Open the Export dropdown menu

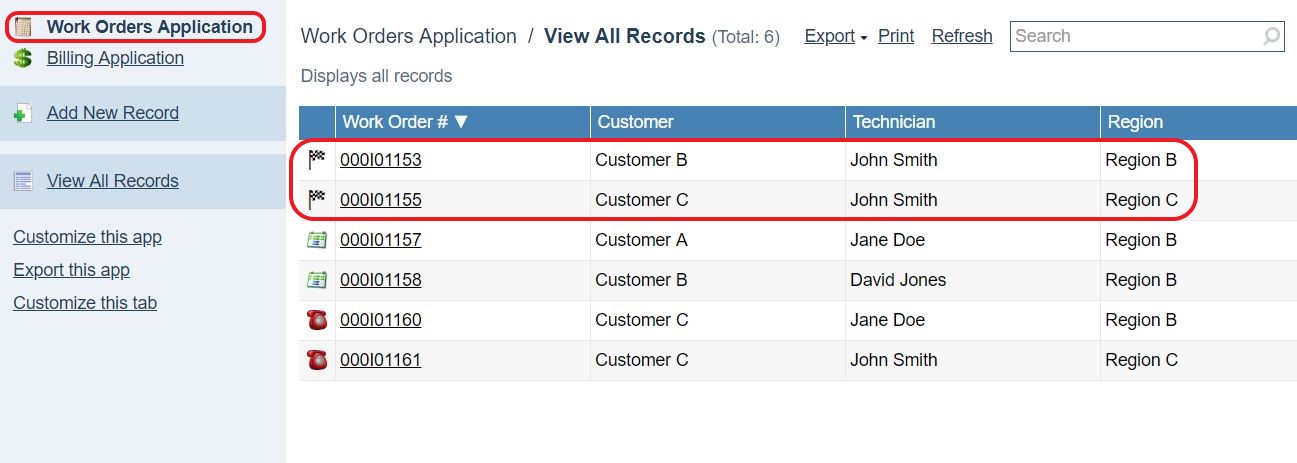[x=836, y=36]
